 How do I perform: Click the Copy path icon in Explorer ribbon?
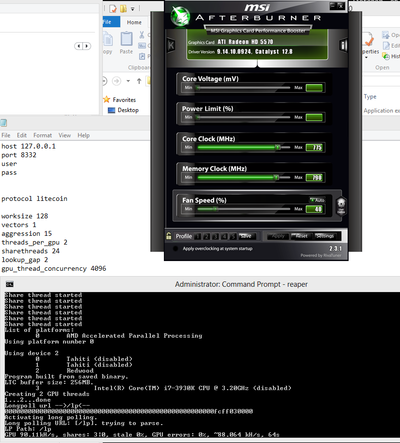click(142, 46)
